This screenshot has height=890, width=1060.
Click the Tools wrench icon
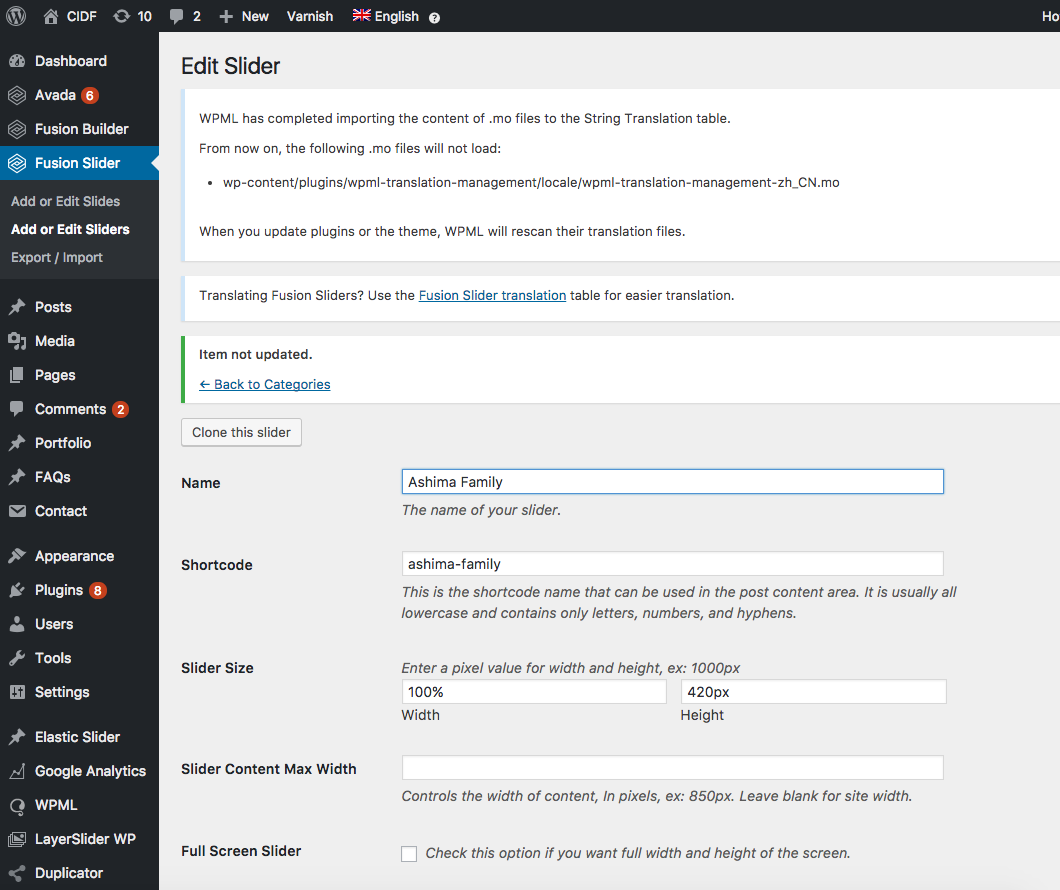click(x=17, y=658)
